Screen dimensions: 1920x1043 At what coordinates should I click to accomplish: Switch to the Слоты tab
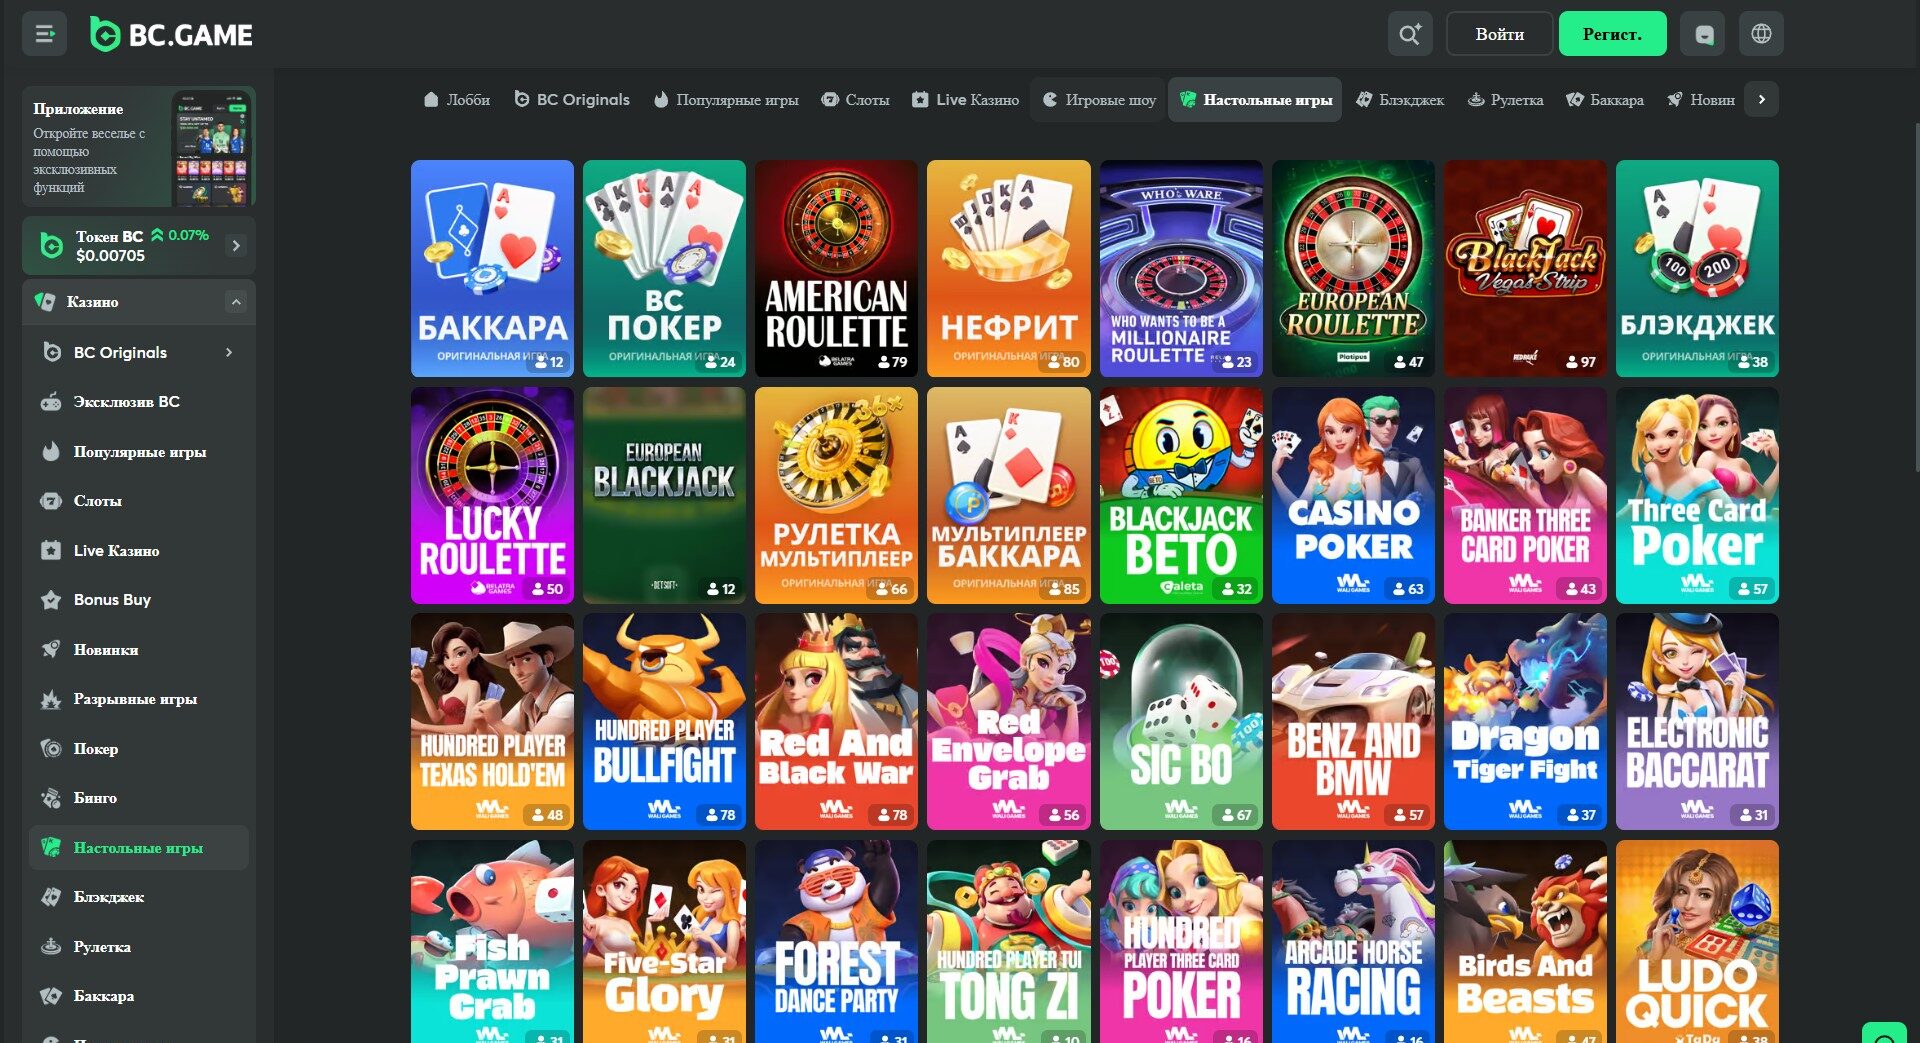[855, 100]
